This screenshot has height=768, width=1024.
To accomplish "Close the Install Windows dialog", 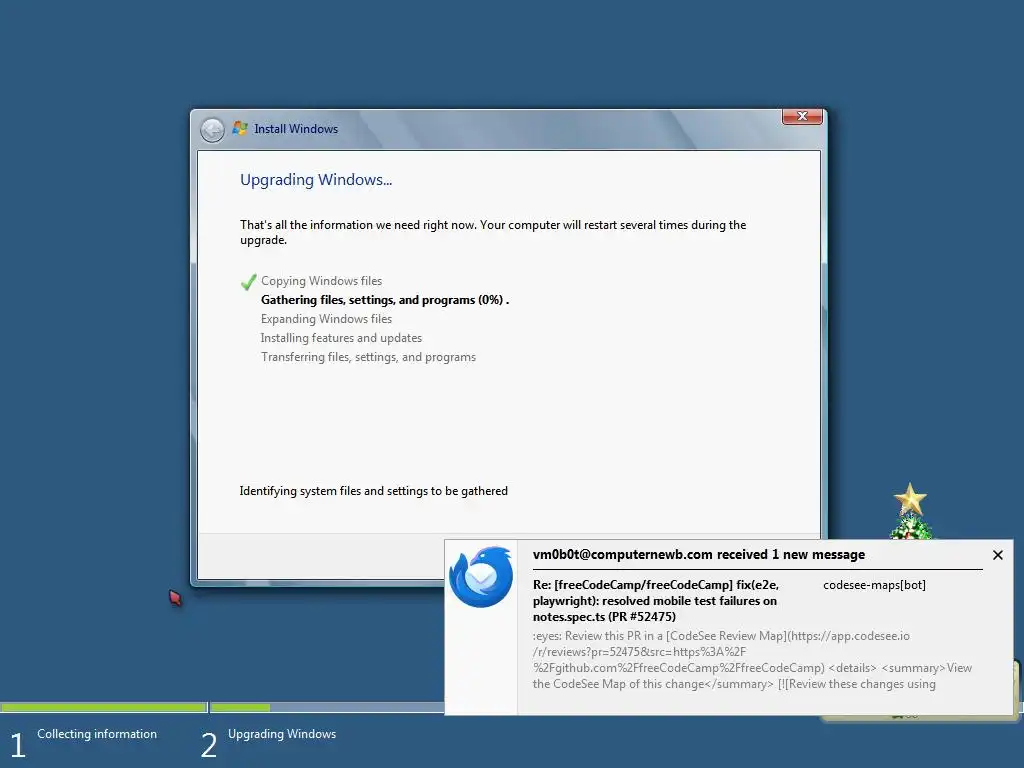I will pyautogui.click(x=802, y=116).
